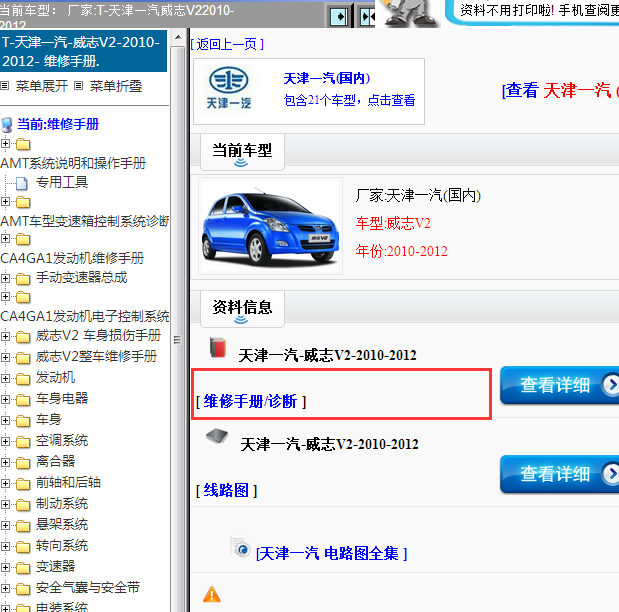Click 查看详细 button beside 维修手册/诊断
Image resolution: width=619 pixels, height=612 pixels.
559,385
